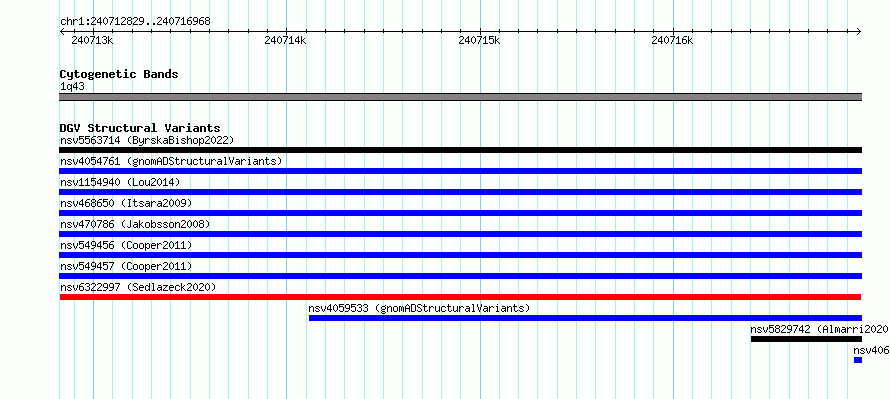The height and width of the screenshot is (399, 890).
Task: Select the black nsv5563714 variant bar
Action: point(460,150)
